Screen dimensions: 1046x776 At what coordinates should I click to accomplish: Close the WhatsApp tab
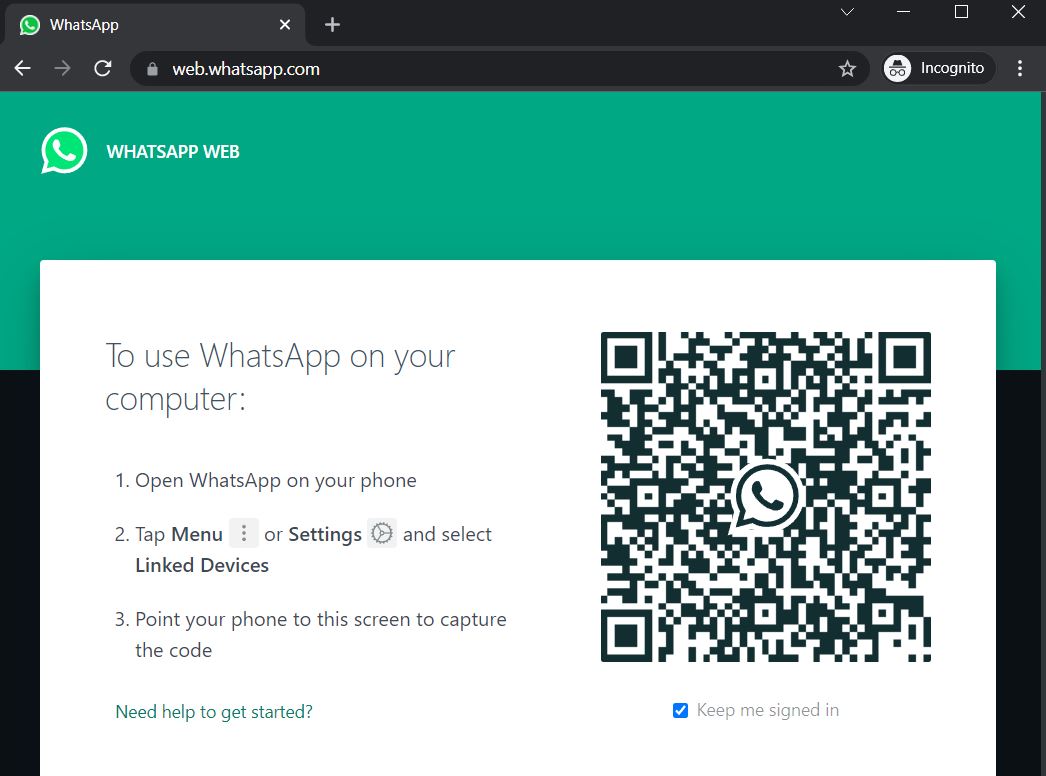click(x=285, y=25)
